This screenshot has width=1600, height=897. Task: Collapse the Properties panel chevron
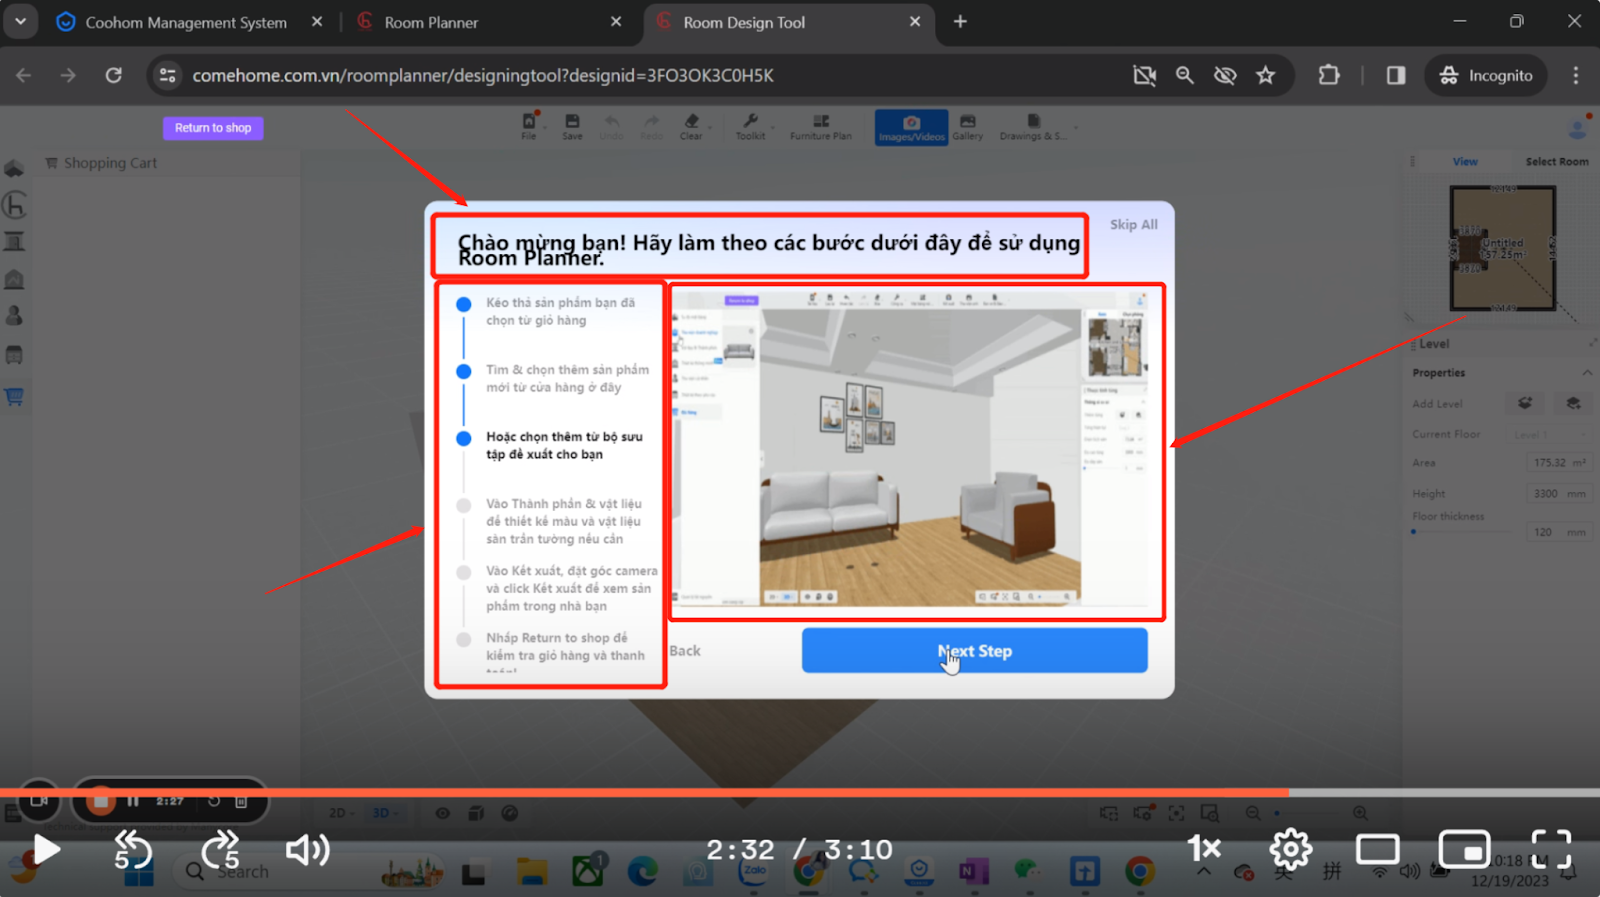[1587, 373]
